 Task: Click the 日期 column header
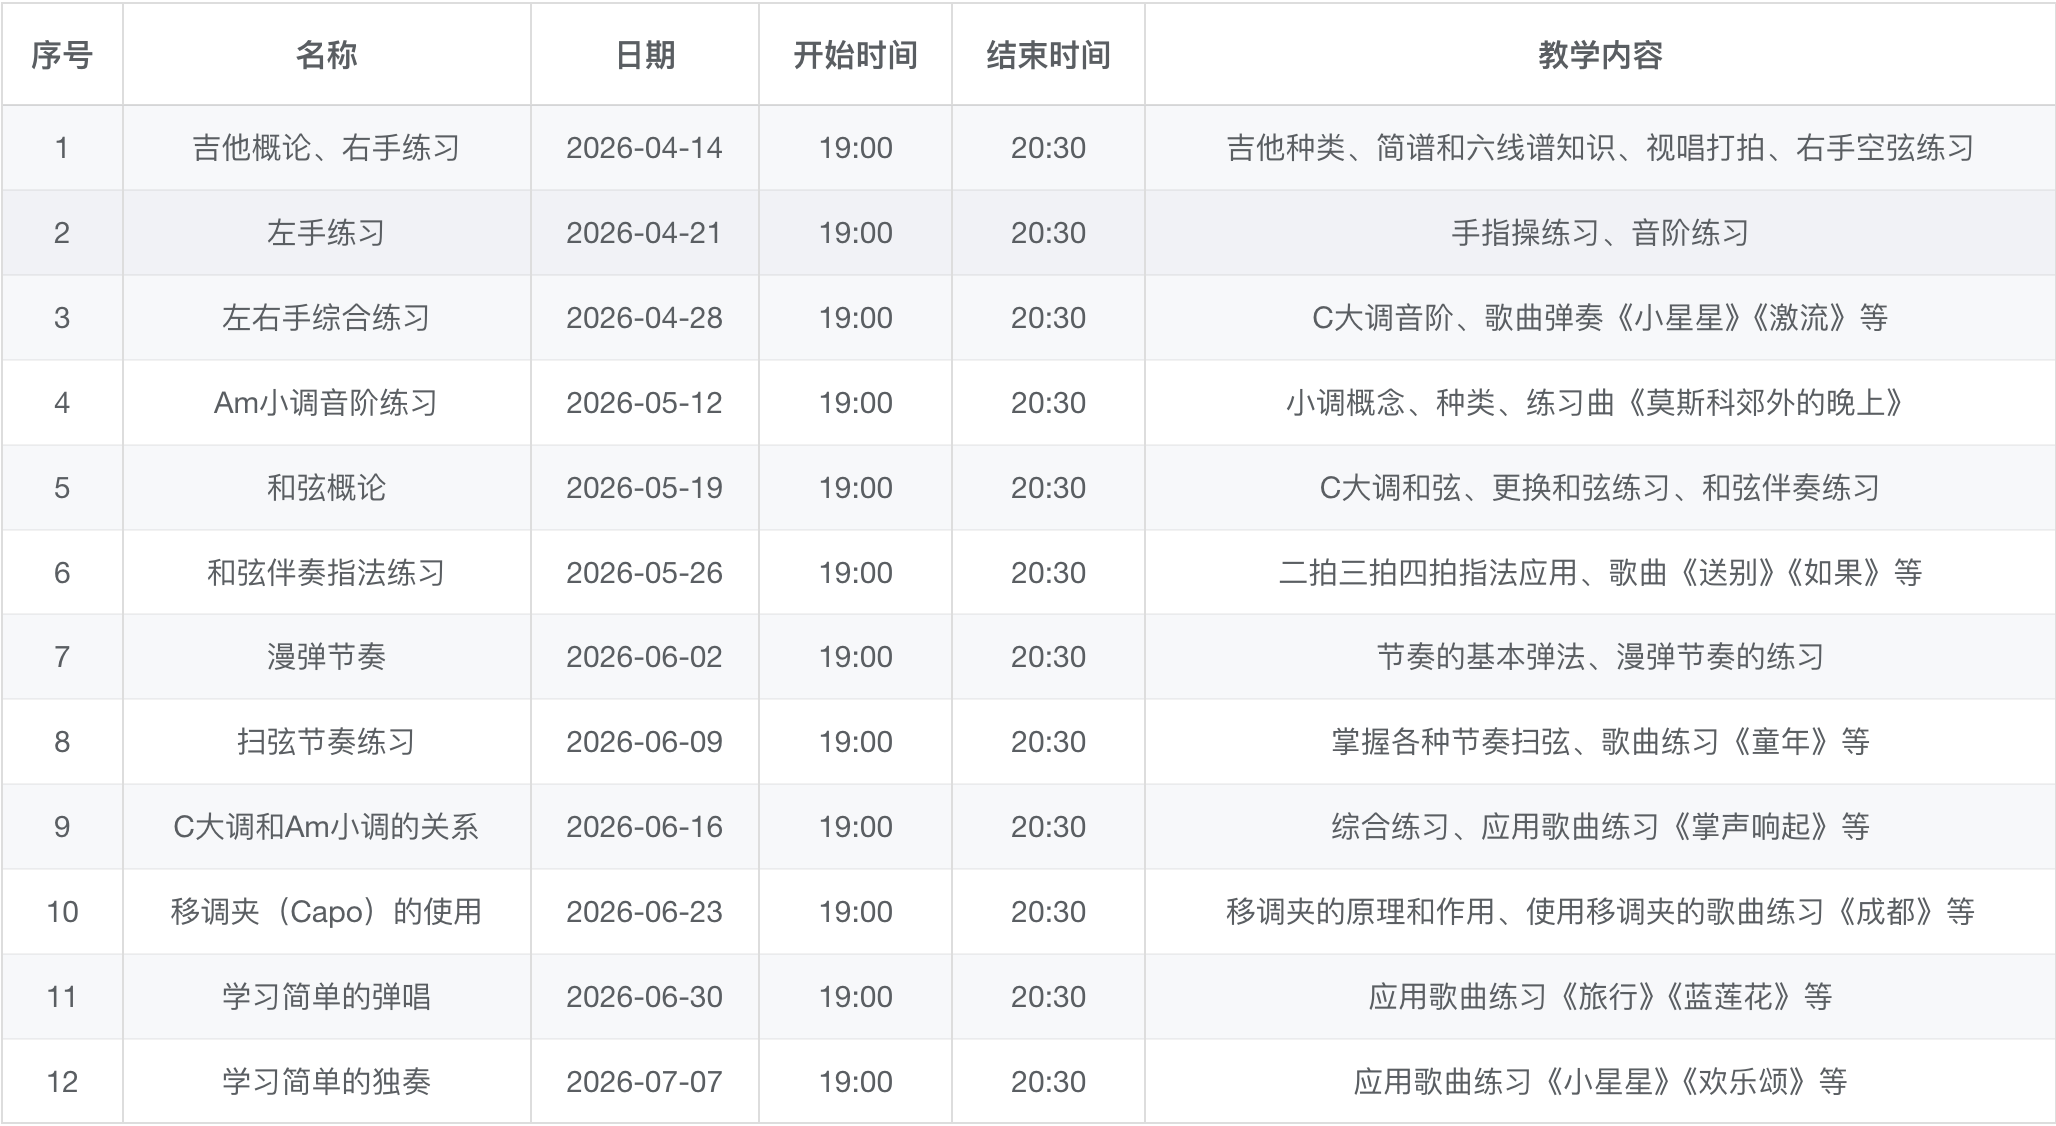pos(644,55)
